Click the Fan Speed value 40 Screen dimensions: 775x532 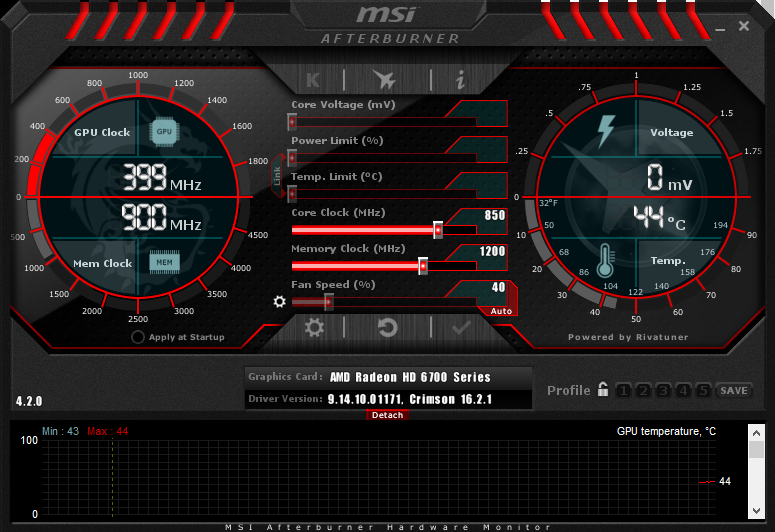(x=498, y=287)
